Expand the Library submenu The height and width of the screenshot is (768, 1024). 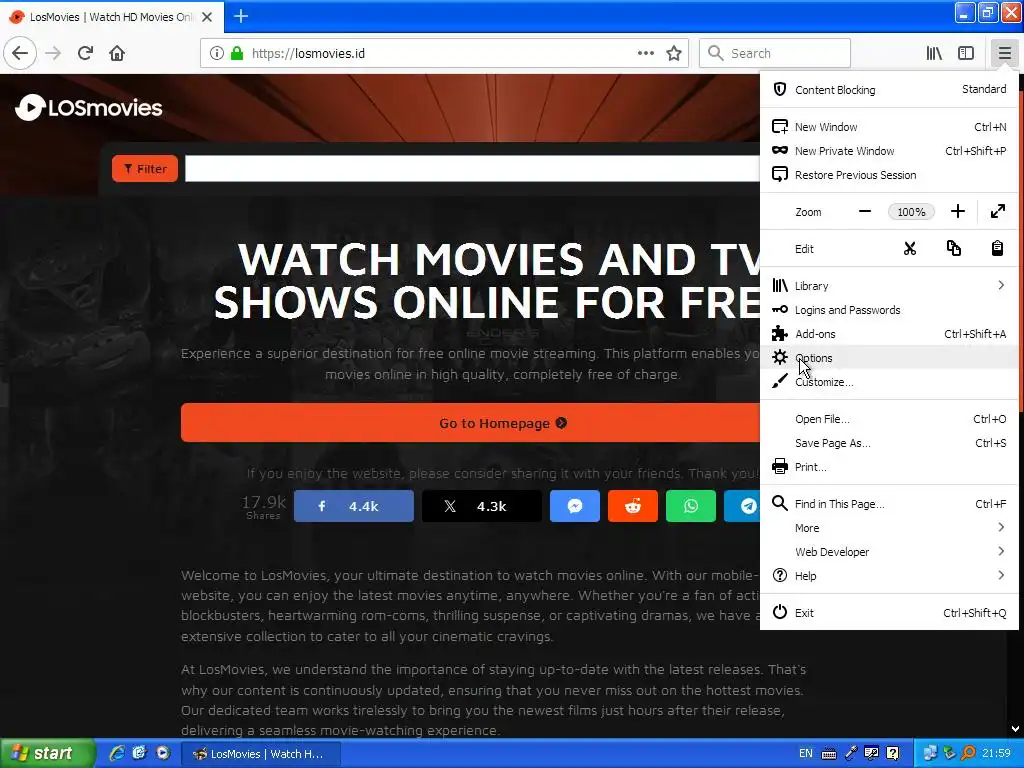point(889,285)
